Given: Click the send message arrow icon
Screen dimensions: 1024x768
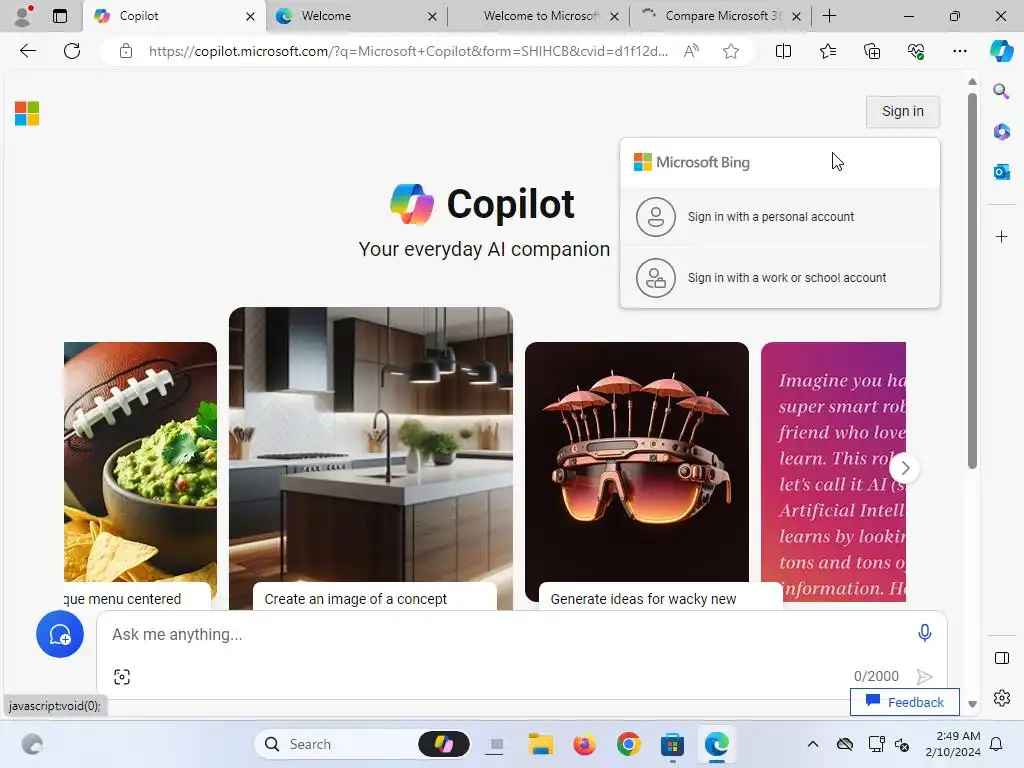Looking at the screenshot, I should pyautogui.click(x=924, y=677).
